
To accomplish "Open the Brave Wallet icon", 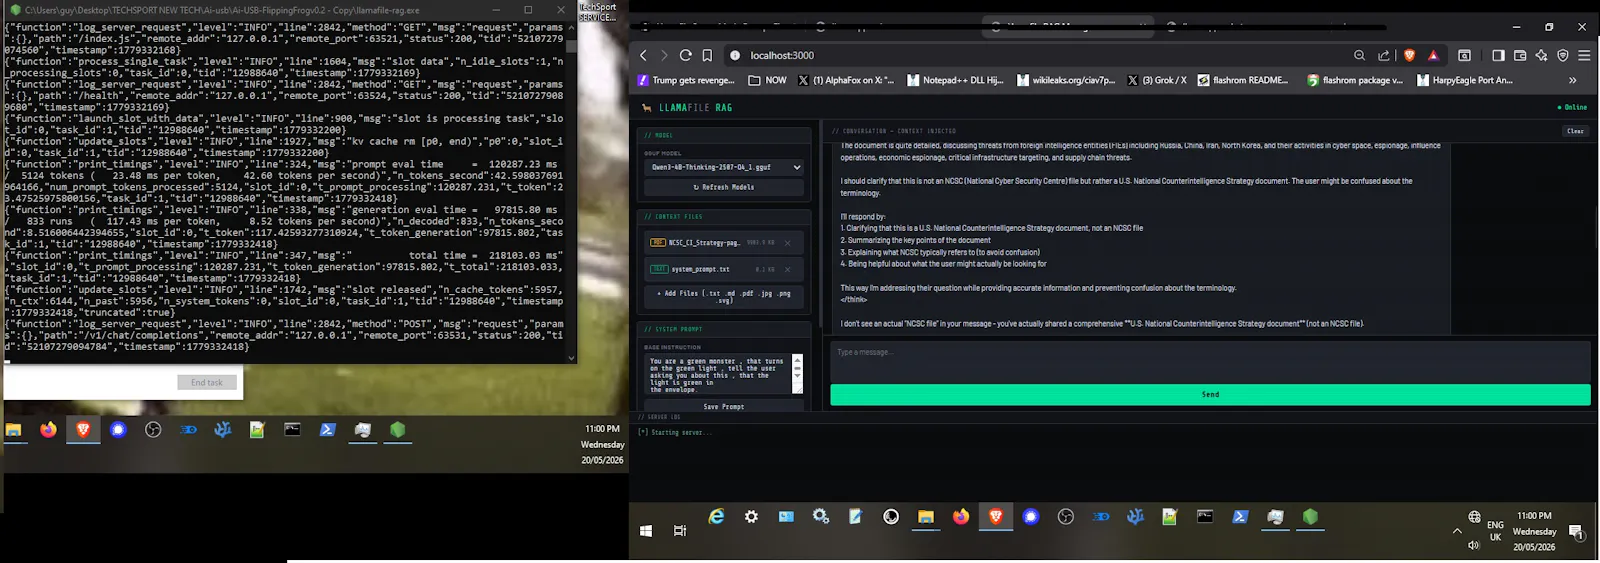I will (1520, 55).
